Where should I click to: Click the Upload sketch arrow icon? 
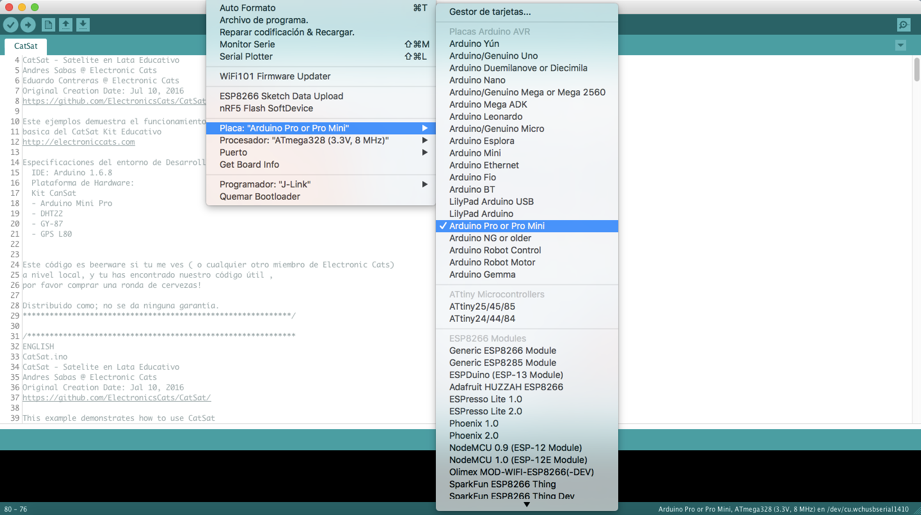(28, 25)
